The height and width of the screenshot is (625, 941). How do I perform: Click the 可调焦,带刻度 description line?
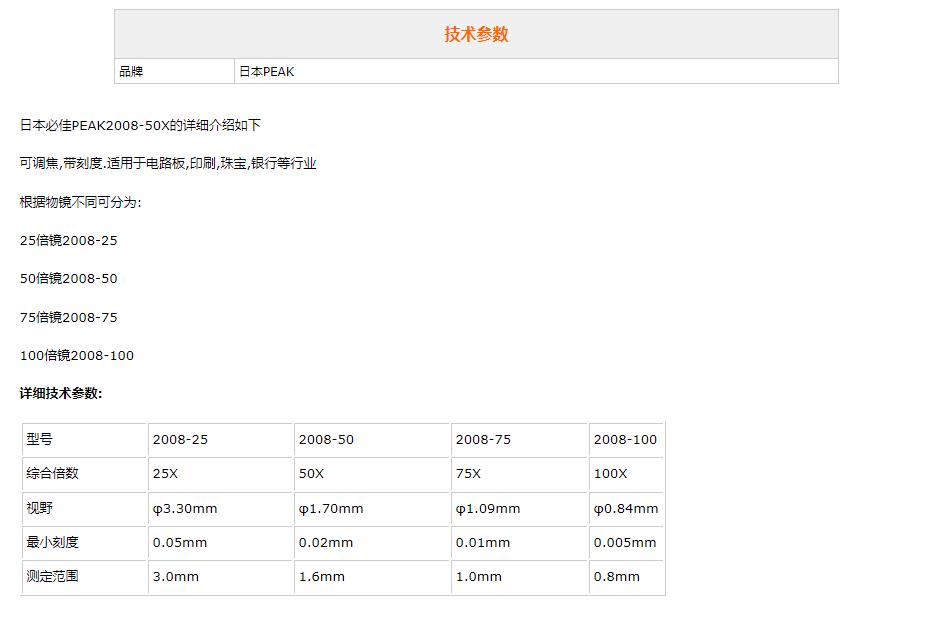[168, 163]
